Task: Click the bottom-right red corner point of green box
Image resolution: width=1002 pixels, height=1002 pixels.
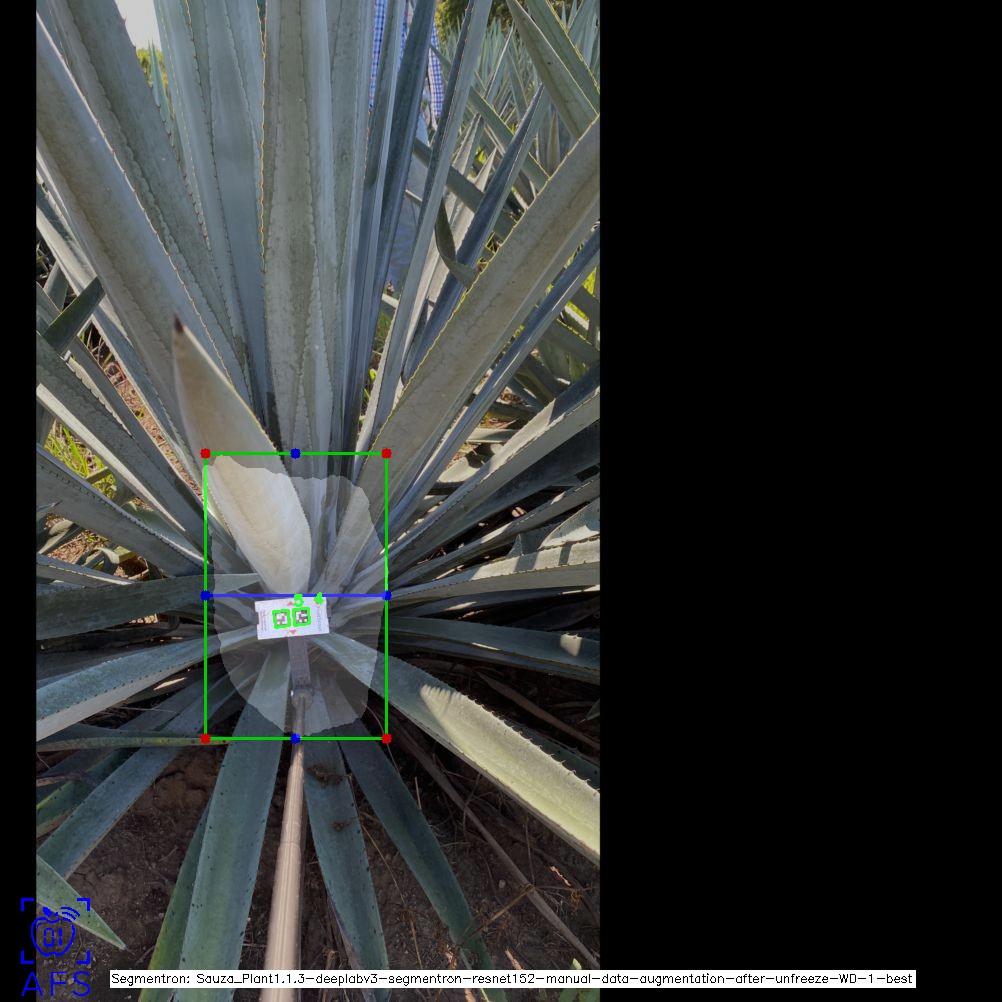Action: tap(387, 739)
